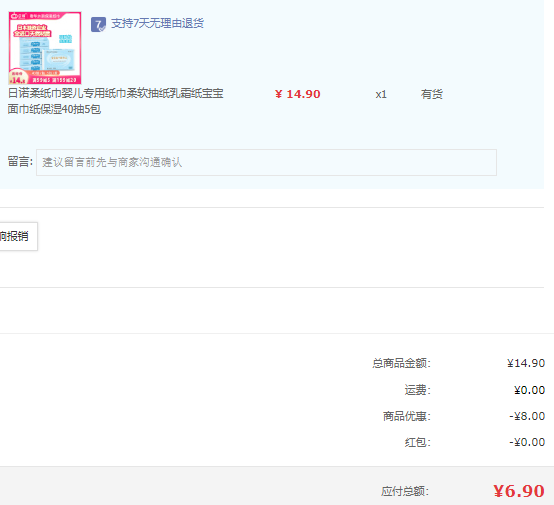The width and height of the screenshot is (554, 505).
Task: Click the -¥8.00 discount value
Action: (x=527, y=416)
